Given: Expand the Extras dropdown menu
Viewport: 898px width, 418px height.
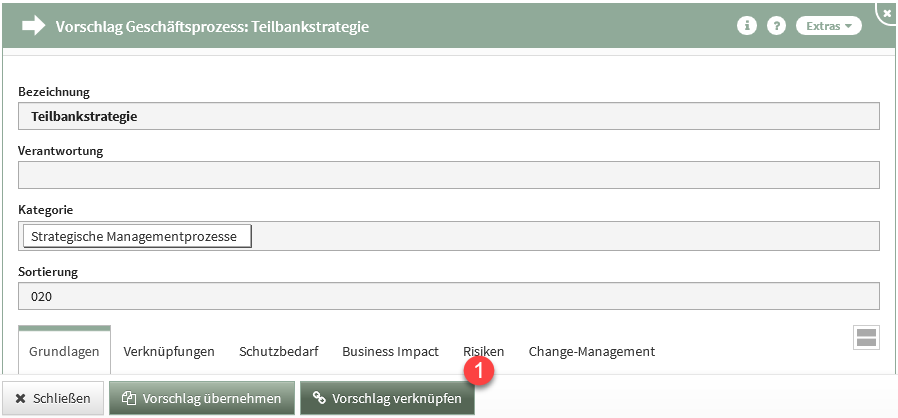Looking at the screenshot, I should pos(828,26).
